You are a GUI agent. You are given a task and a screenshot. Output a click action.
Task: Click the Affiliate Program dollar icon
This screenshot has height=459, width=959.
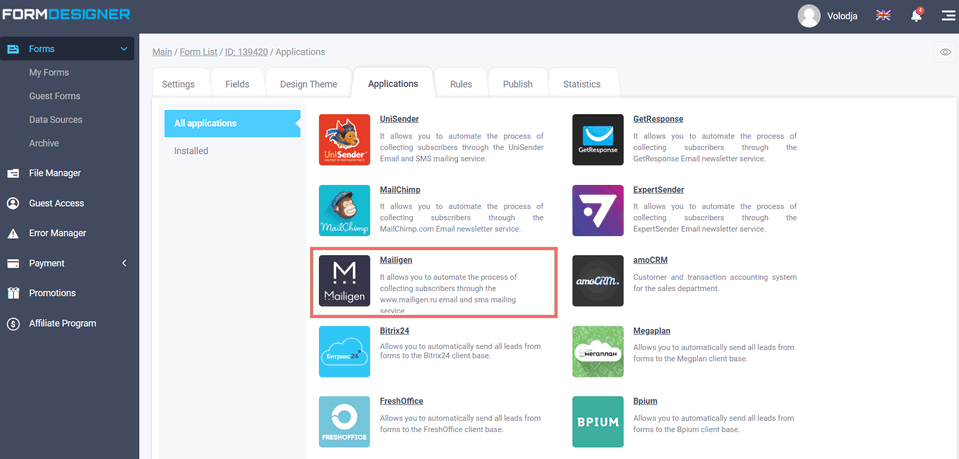click(x=13, y=323)
